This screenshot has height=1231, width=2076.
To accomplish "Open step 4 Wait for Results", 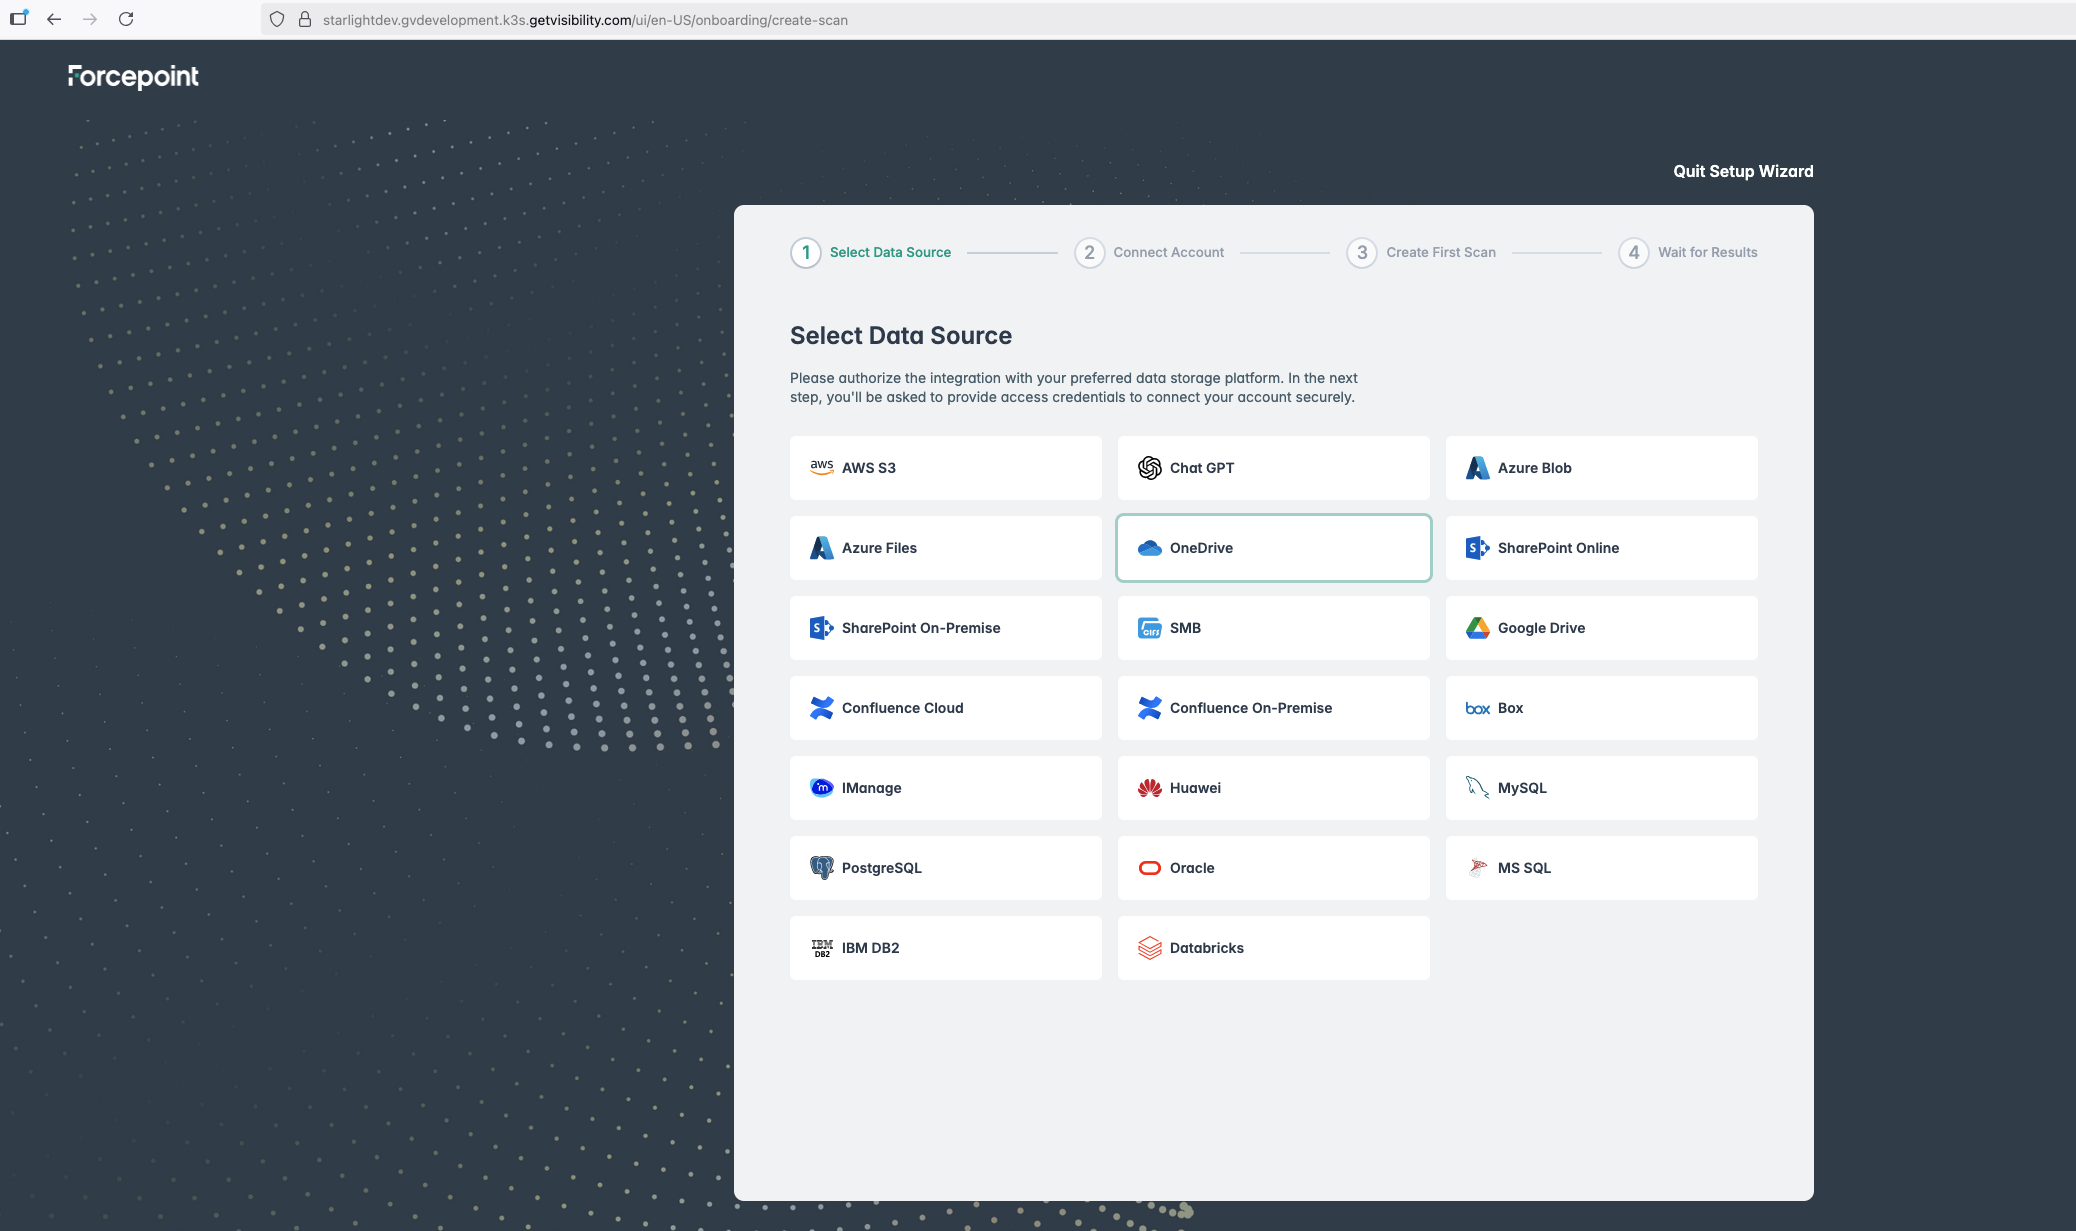I will pos(1688,252).
